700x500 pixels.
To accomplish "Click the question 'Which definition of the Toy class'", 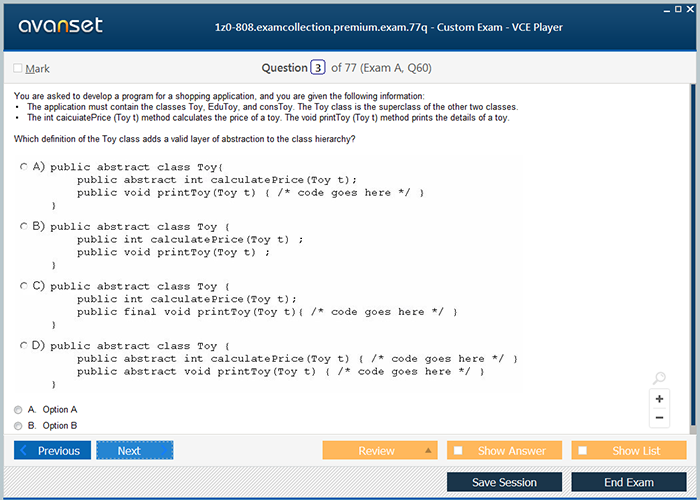I will click(x=184, y=139).
